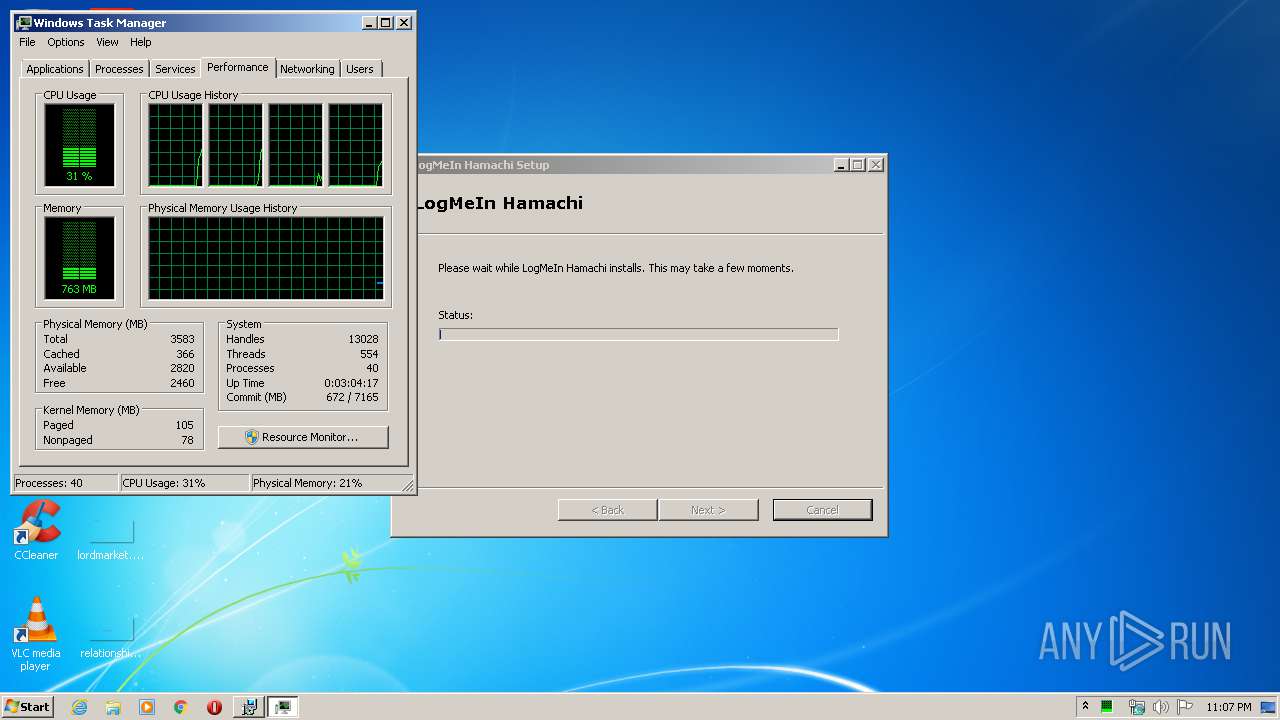Click the Handles value 13028
Viewport: 1280px width, 720px height.
click(x=363, y=339)
